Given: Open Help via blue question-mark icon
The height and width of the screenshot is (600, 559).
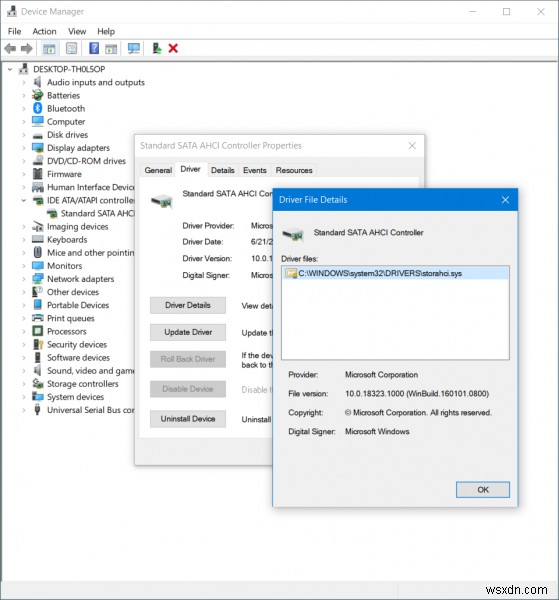Looking at the screenshot, I should coord(94,49).
